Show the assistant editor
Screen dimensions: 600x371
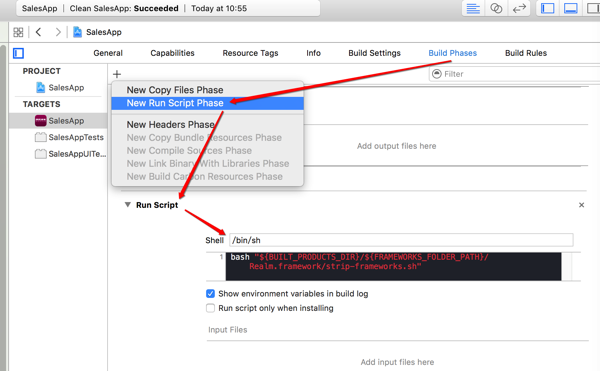click(x=496, y=8)
